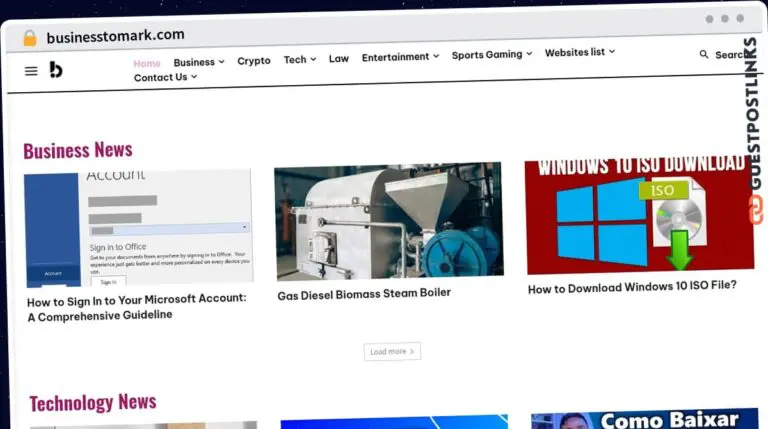Click the Windows to ISO Download thumbnail
The height and width of the screenshot is (429, 768).
point(638,214)
